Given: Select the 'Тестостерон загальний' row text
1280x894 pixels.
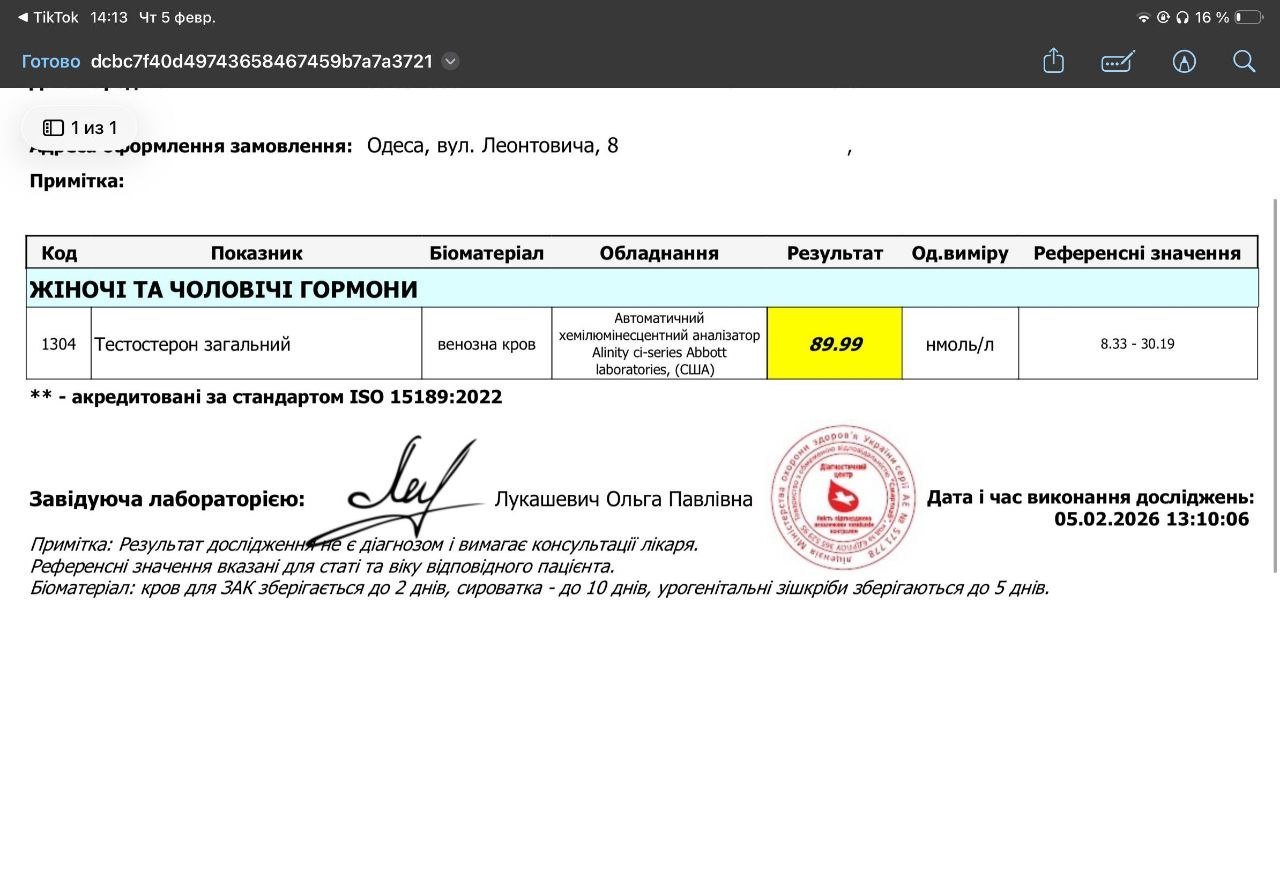Looking at the screenshot, I should [192, 344].
